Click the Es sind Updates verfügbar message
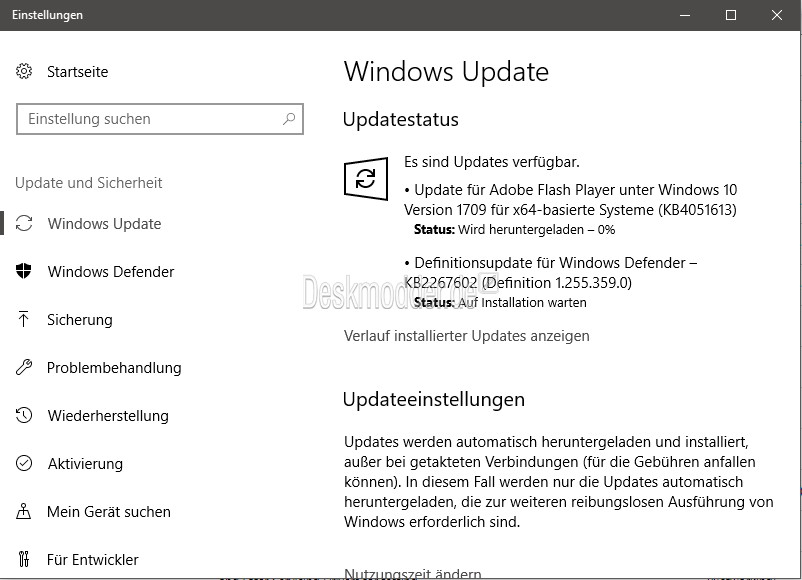The width and height of the screenshot is (802, 580). click(x=492, y=162)
